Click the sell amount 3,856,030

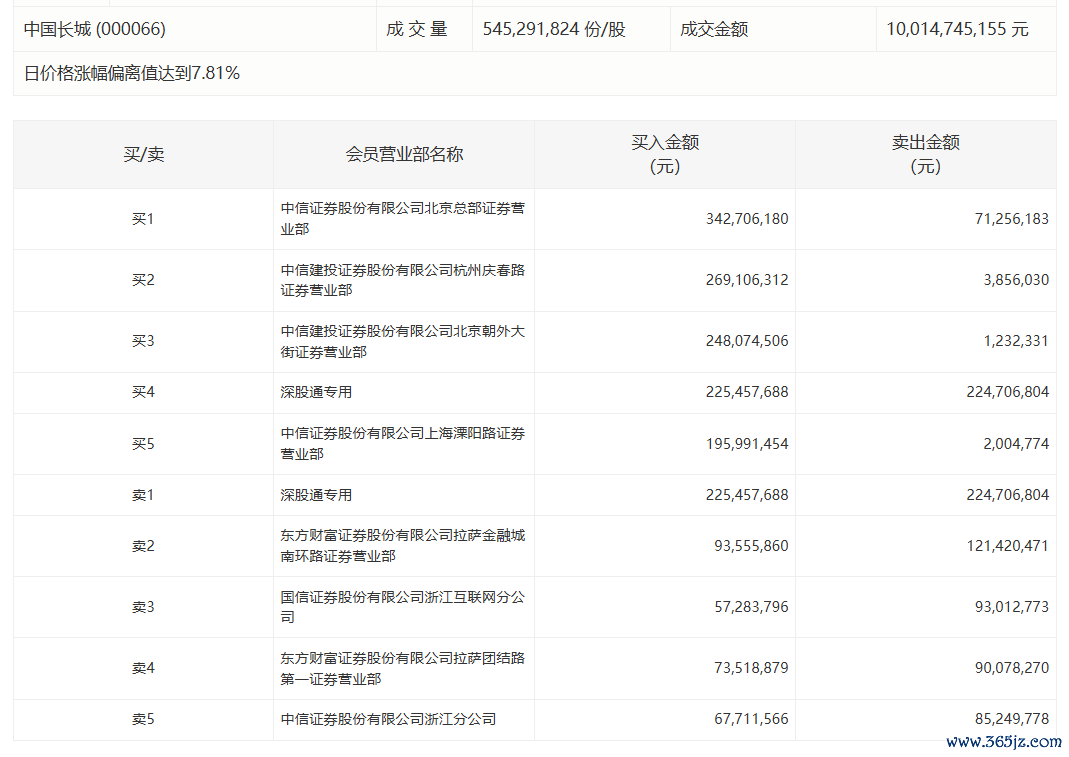[1016, 280]
